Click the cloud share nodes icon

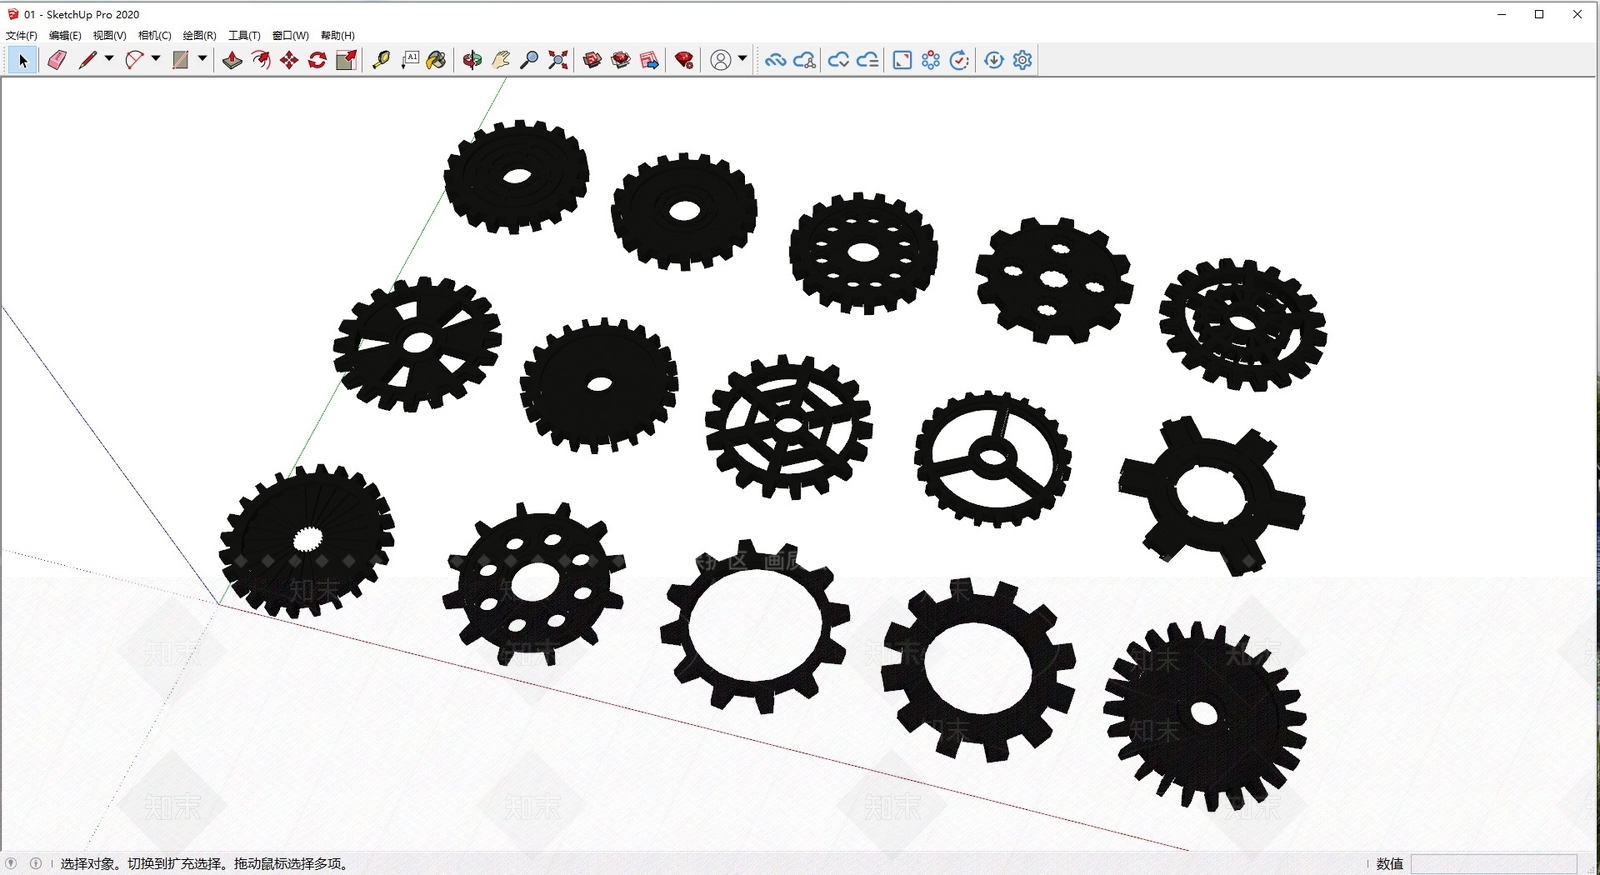click(804, 60)
